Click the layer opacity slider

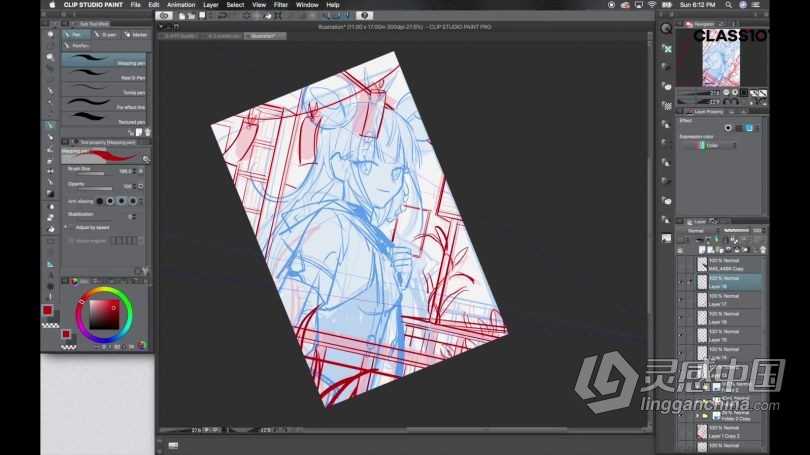pyautogui.click(x=736, y=230)
